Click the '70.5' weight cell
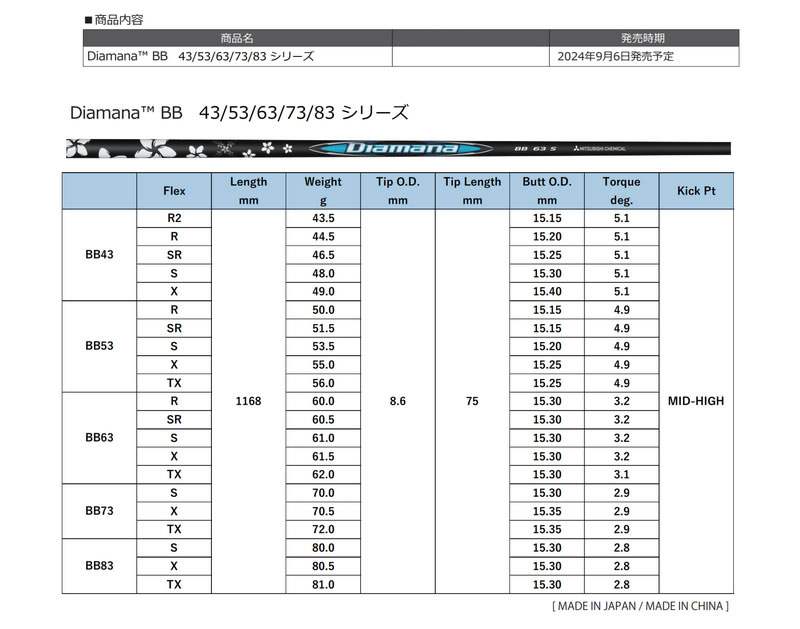 pyautogui.click(x=323, y=511)
